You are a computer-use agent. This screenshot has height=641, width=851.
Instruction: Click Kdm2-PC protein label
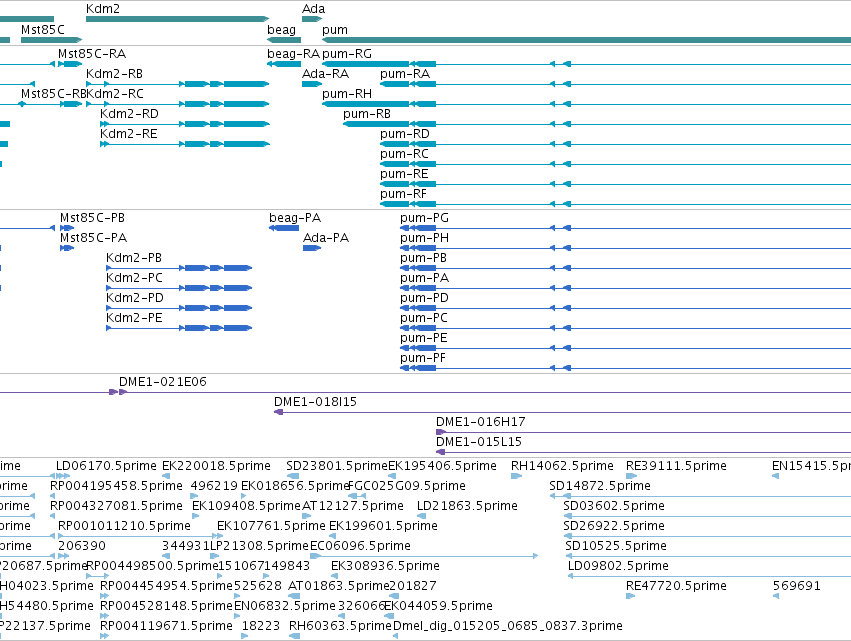[x=135, y=278]
